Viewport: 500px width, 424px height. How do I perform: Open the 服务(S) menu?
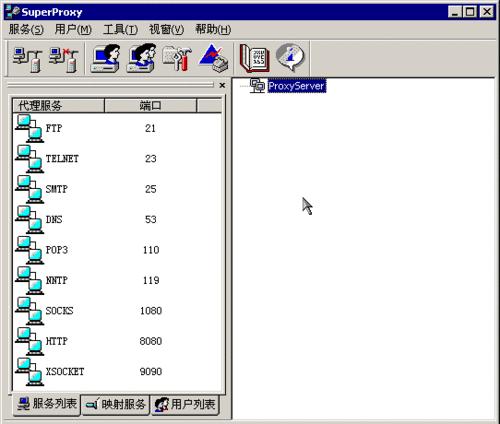point(26,30)
